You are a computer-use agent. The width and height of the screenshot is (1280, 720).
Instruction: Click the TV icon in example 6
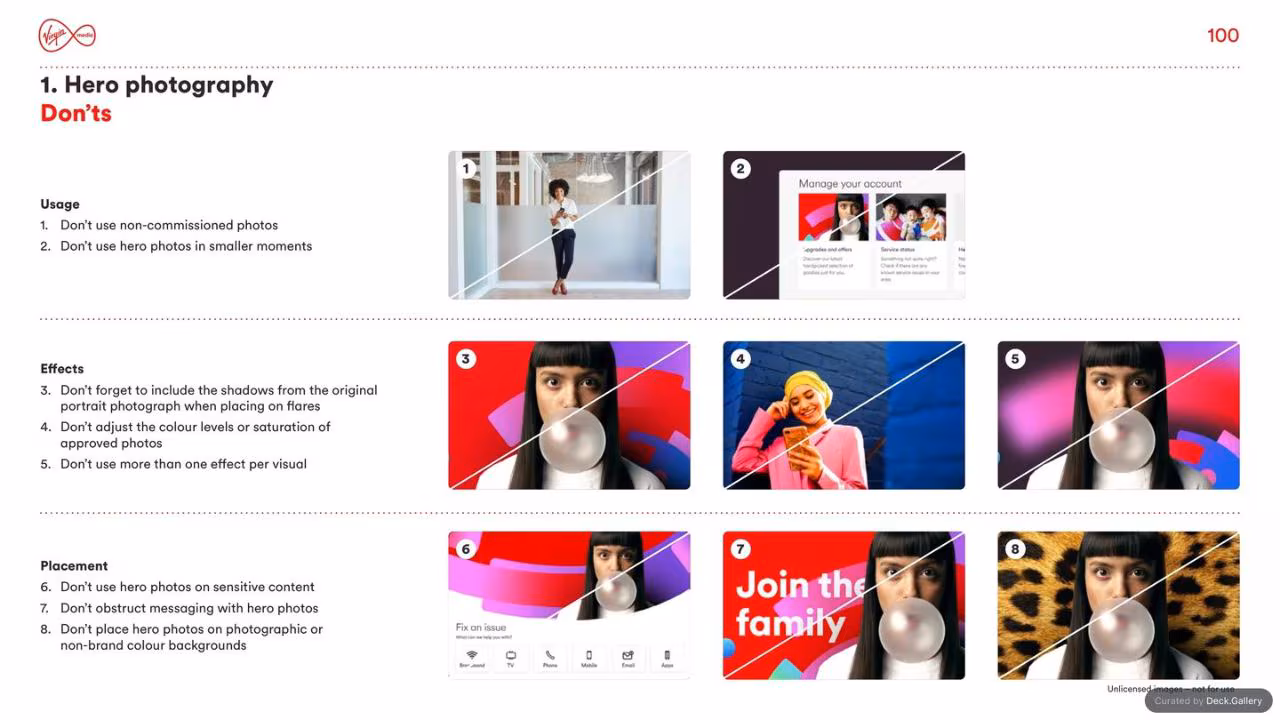pyautogui.click(x=511, y=655)
